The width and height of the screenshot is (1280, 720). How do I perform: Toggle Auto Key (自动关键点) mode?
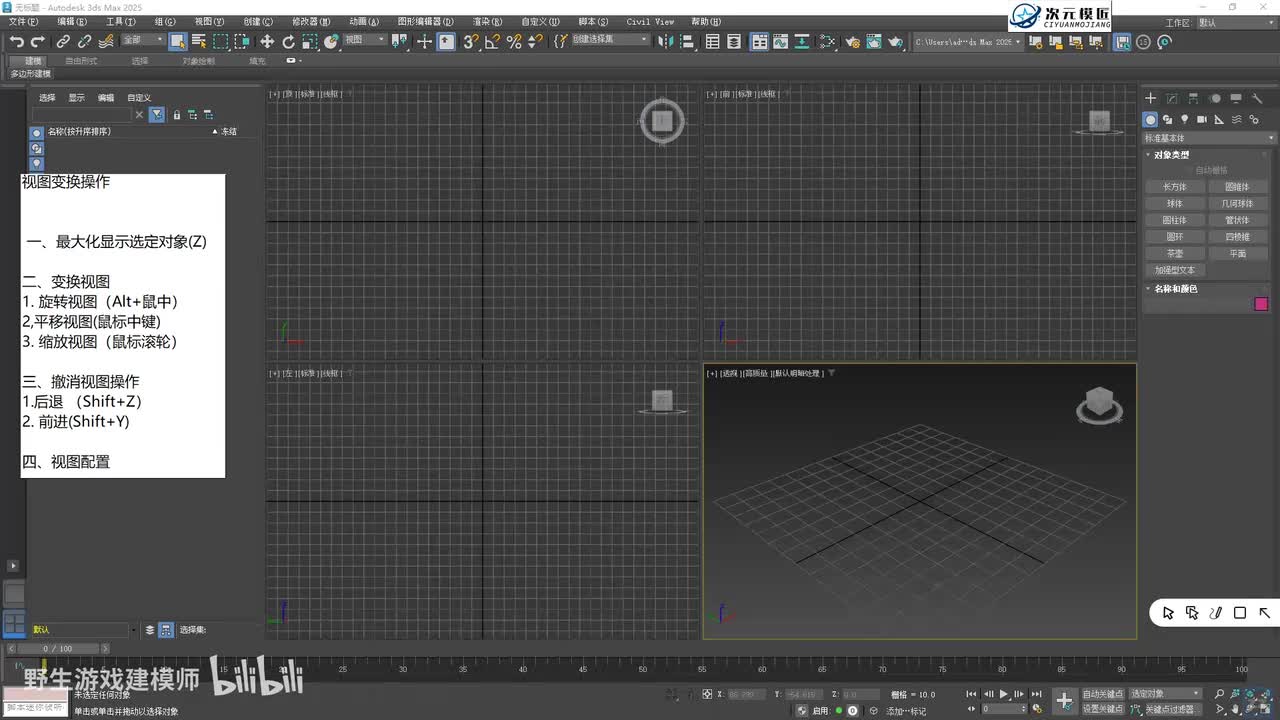1103,693
